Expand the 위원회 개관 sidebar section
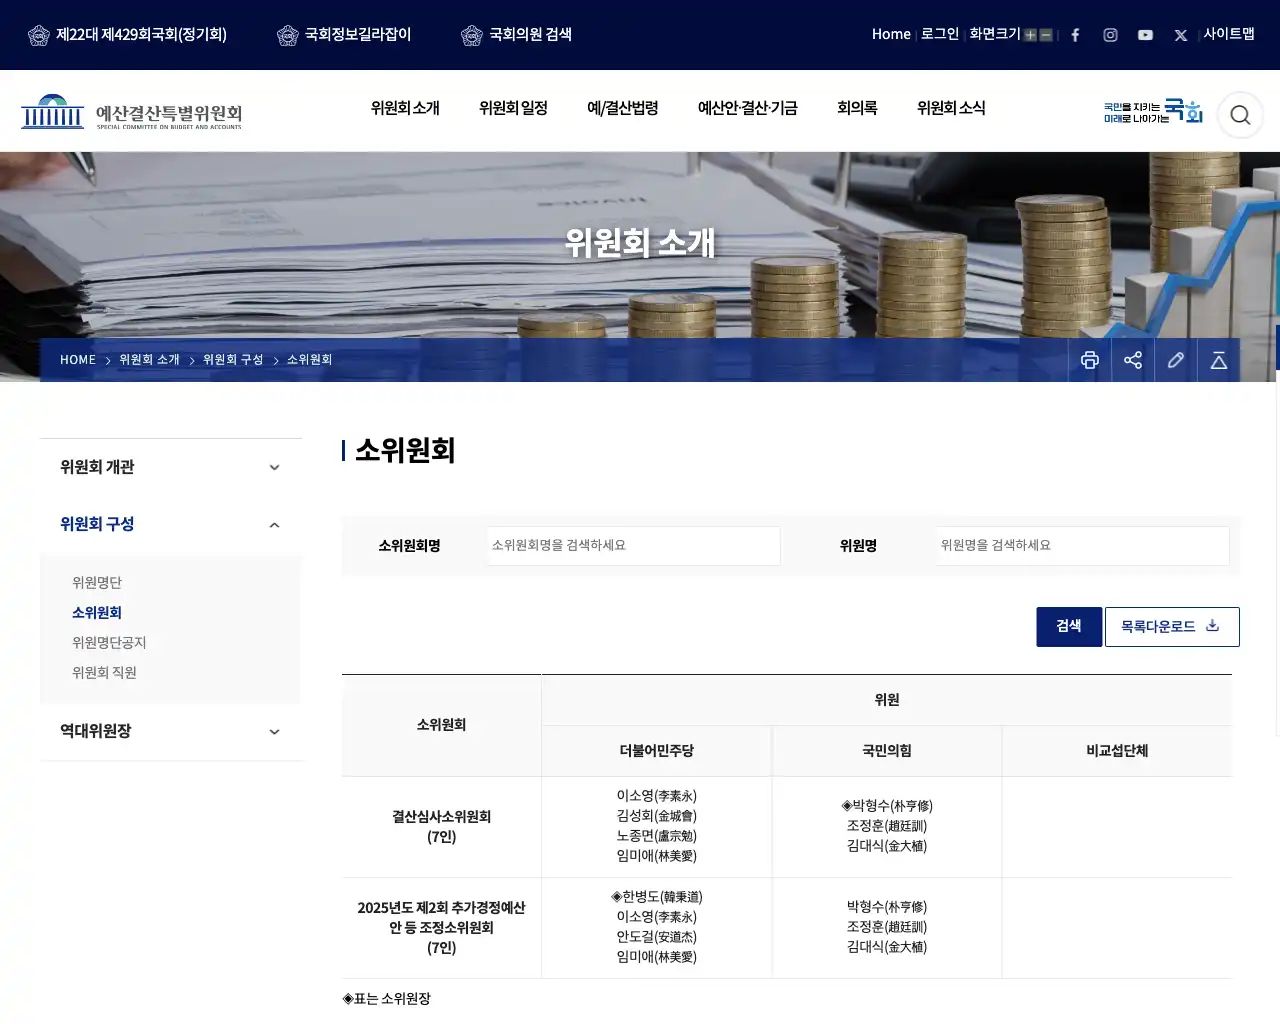1280x1024 pixels. pos(171,467)
